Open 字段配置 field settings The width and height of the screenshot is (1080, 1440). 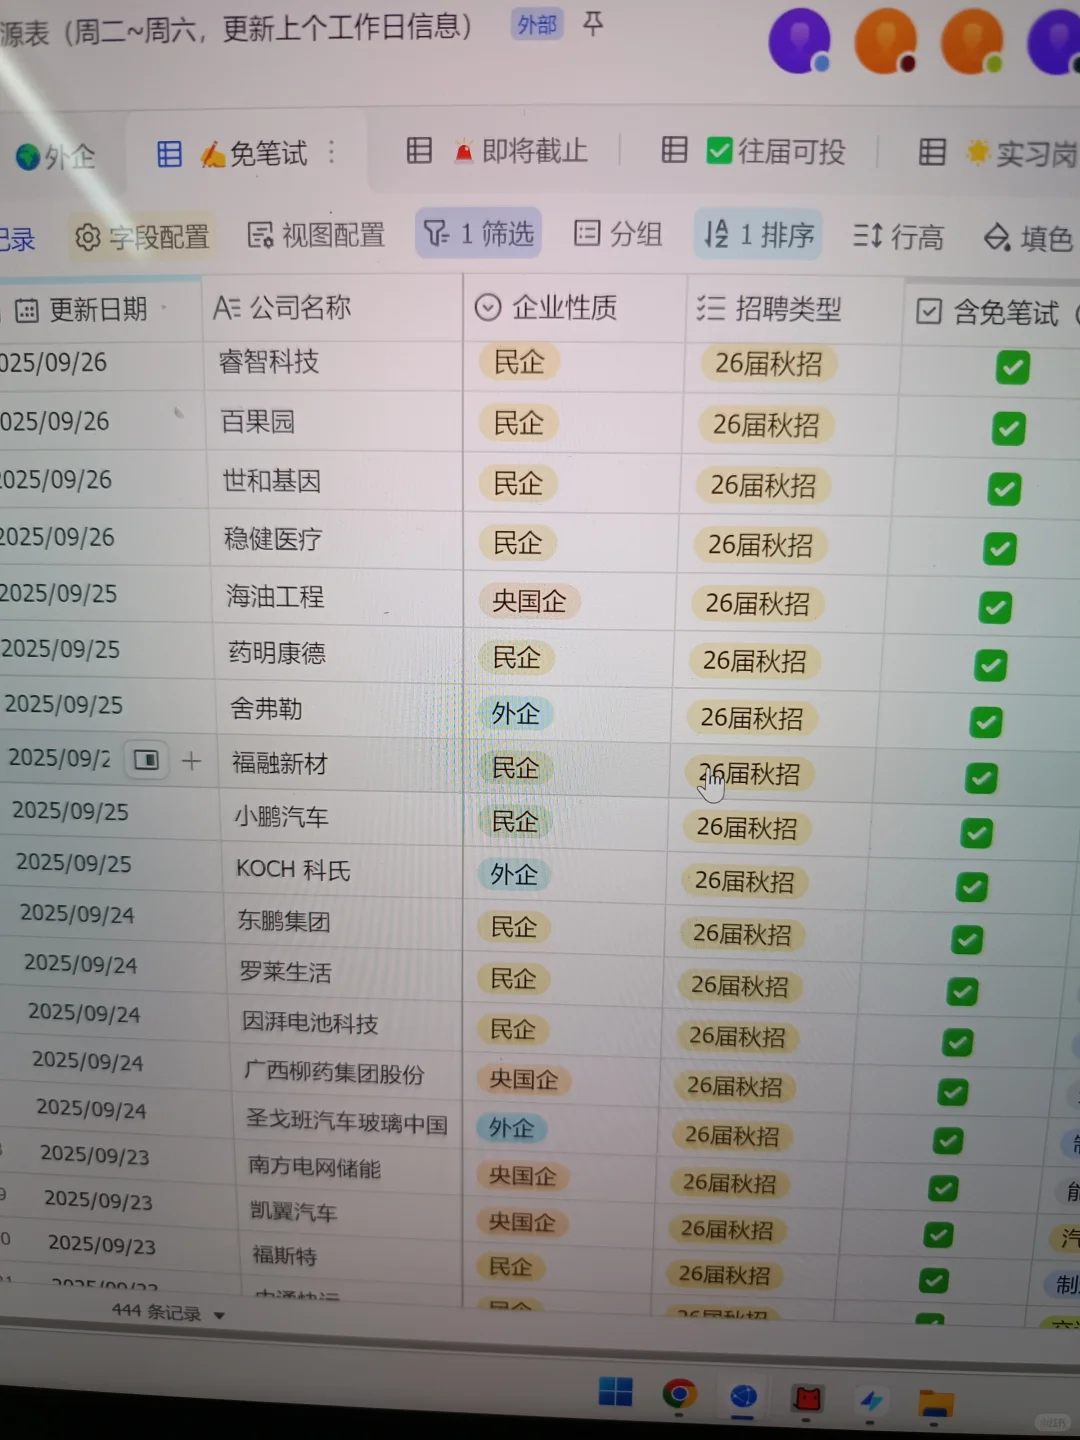tap(142, 237)
